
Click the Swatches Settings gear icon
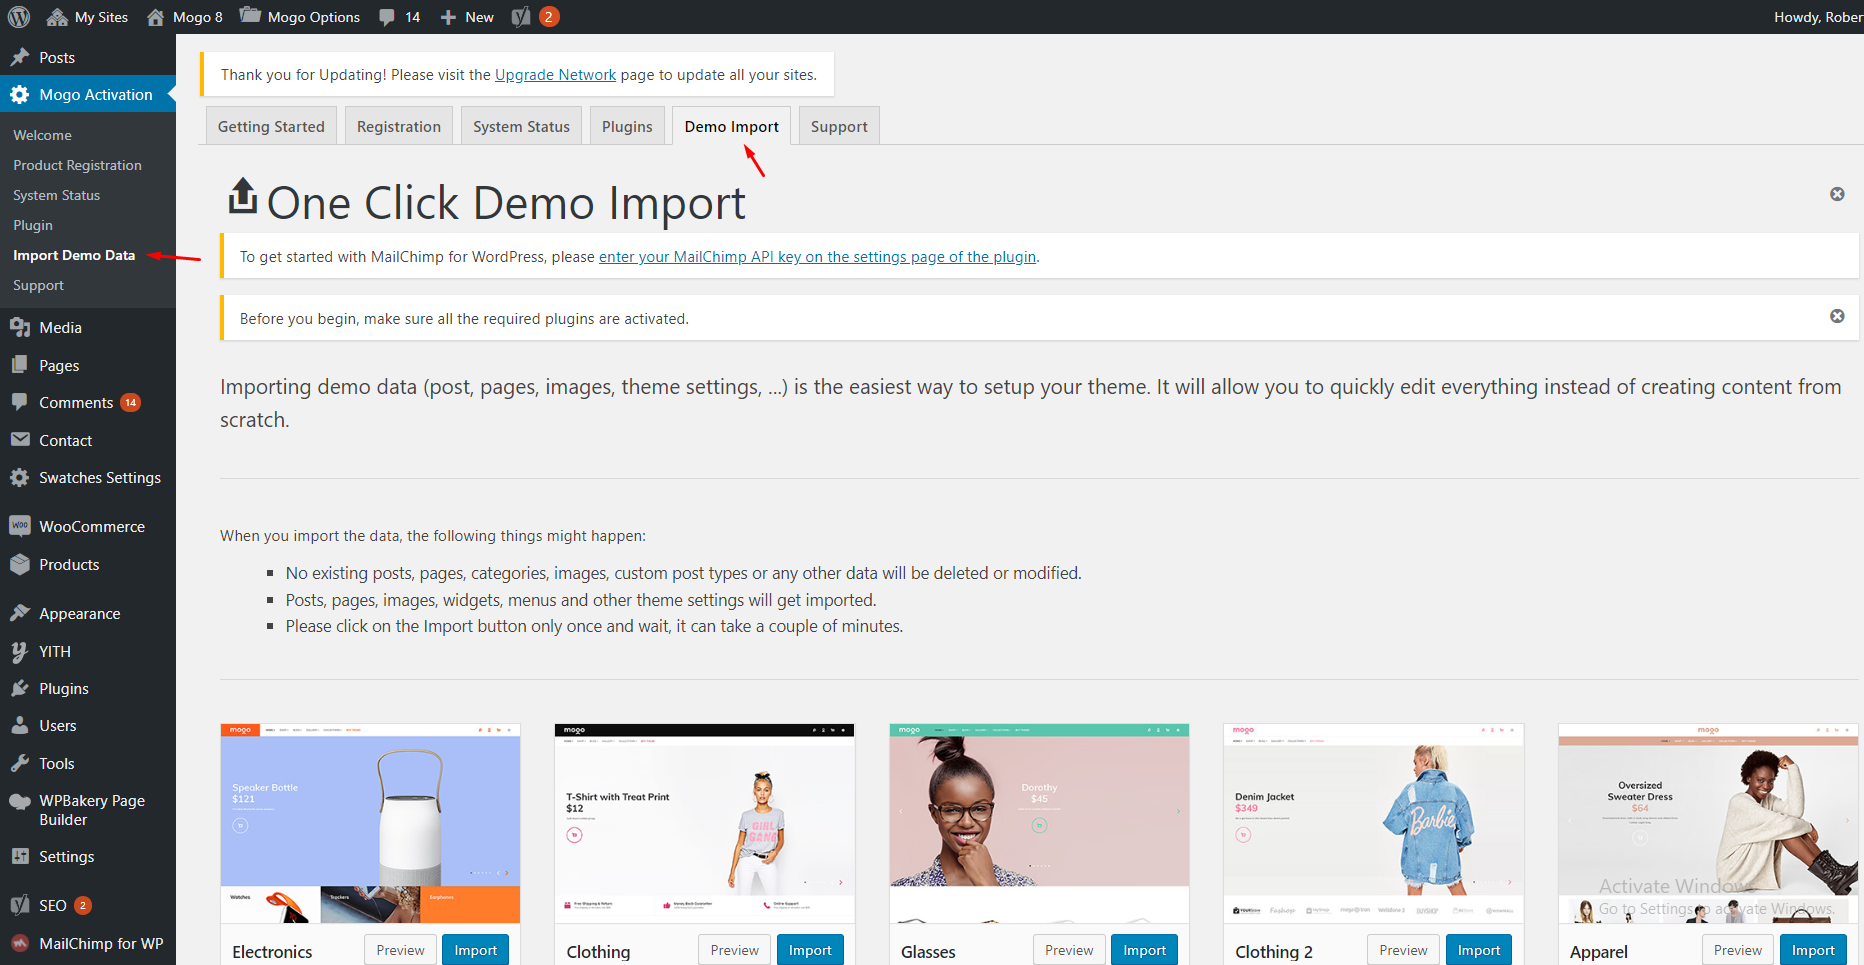pos(20,477)
